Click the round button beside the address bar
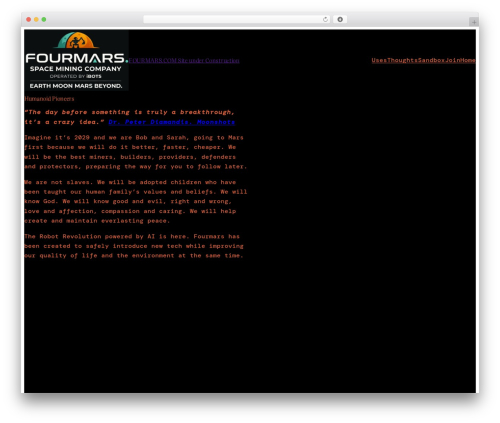The width and height of the screenshot is (500, 423). [340, 20]
